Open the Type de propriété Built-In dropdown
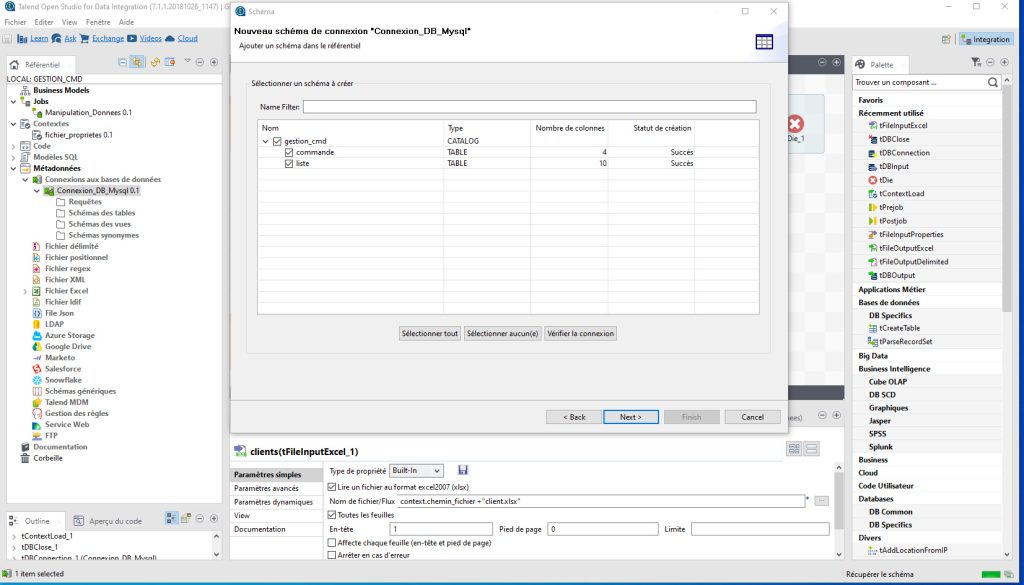The width and height of the screenshot is (1024, 585). [x=417, y=470]
